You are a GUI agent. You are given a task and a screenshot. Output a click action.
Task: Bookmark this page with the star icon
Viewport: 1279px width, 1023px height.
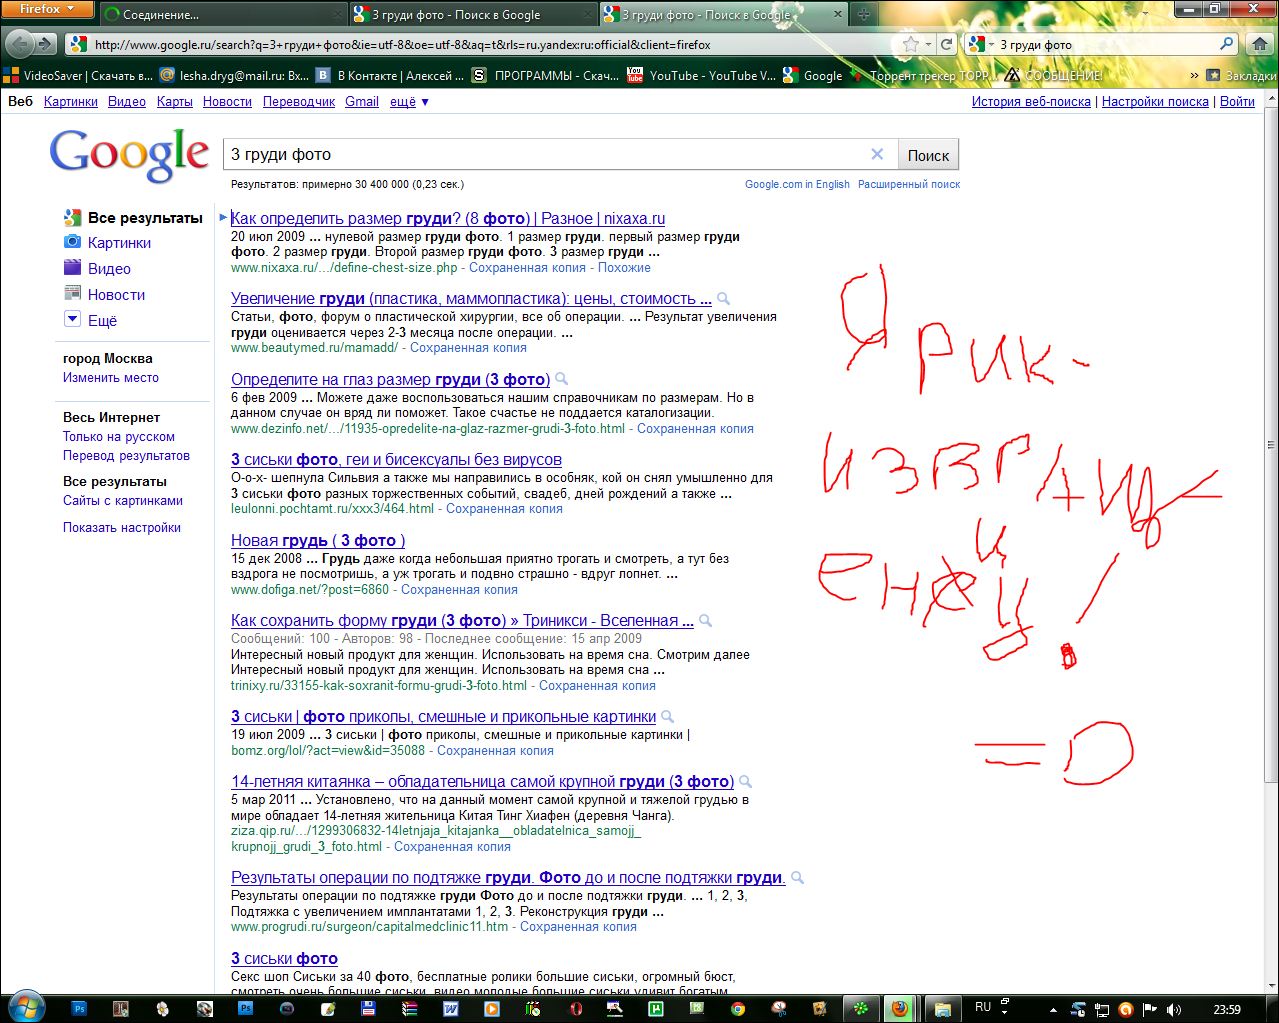910,44
